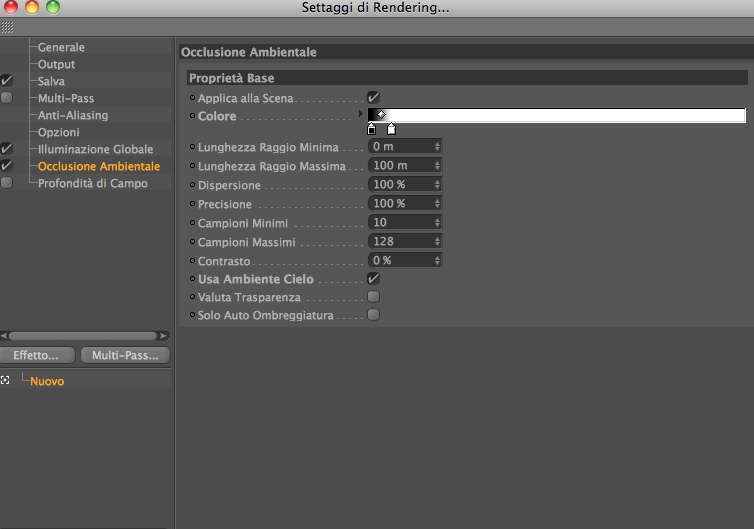Screen dimensions: 754x529
Task: Click stepper arrows for Campioni Minimi
Action: click(437, 222)
